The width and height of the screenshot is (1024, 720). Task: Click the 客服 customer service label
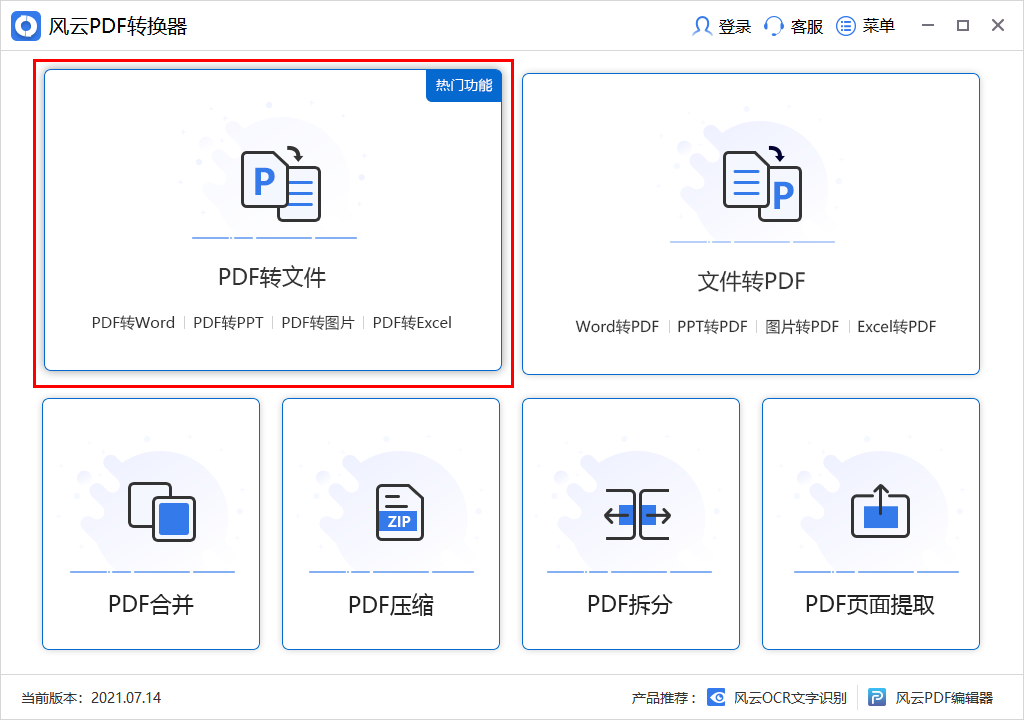click(x=807, y=27)
